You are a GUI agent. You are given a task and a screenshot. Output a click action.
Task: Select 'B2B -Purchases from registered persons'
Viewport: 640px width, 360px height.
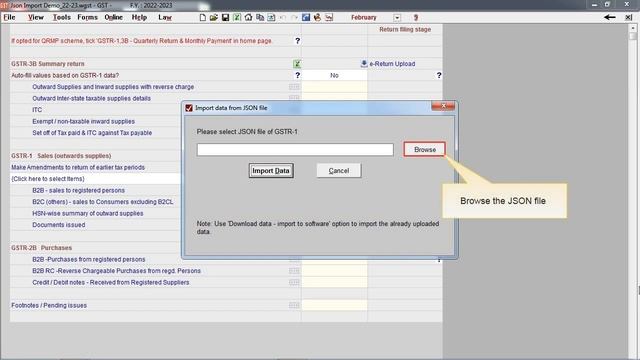[89, 259]
